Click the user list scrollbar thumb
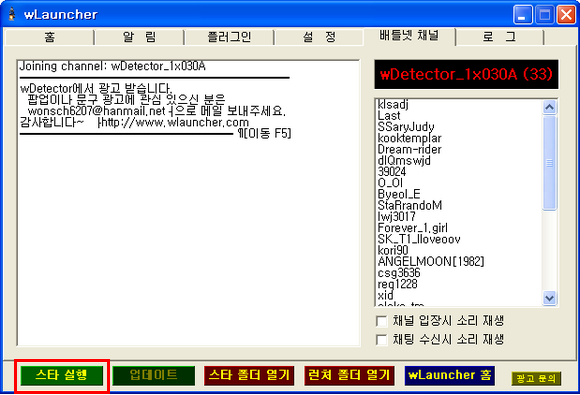This screenshot has height=395, width=580. pyautogui.click(x=549, y=163)
